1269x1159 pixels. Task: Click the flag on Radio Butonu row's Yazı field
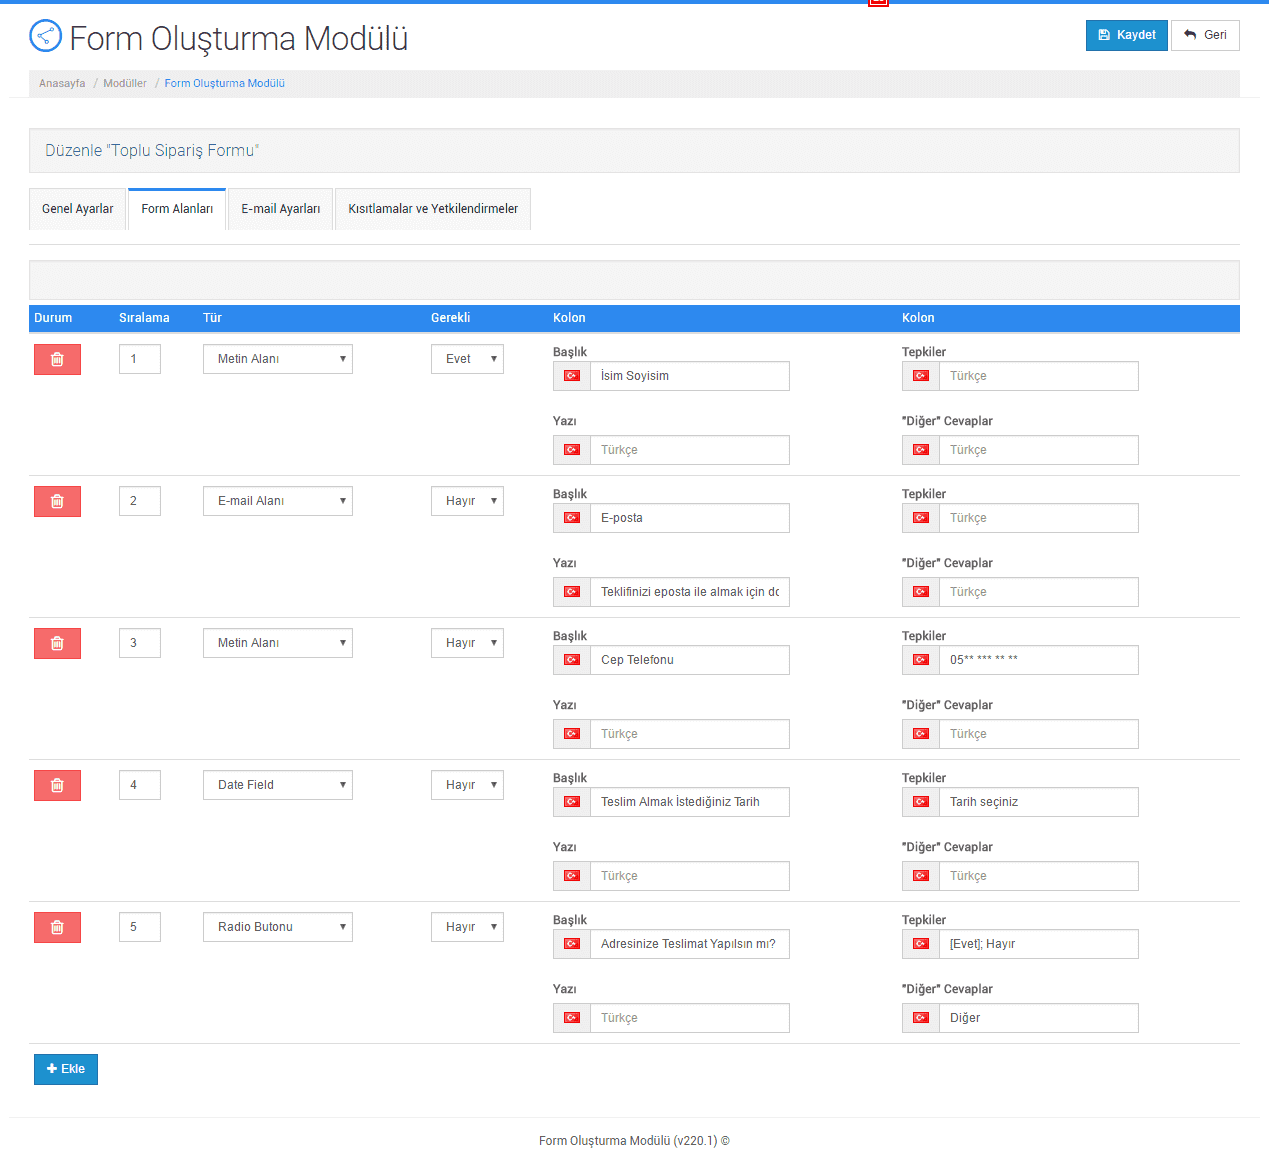coord(572,1018)
